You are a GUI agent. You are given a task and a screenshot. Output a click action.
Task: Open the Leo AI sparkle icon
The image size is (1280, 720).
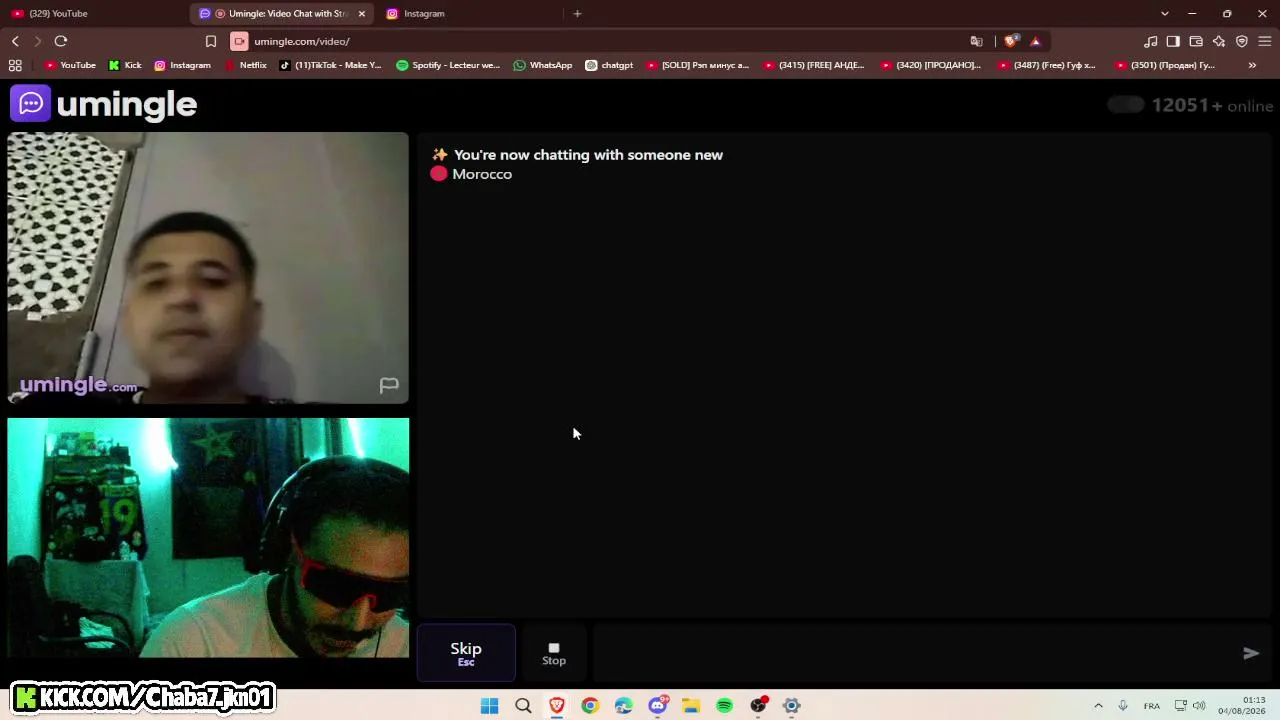point(1219,41)
